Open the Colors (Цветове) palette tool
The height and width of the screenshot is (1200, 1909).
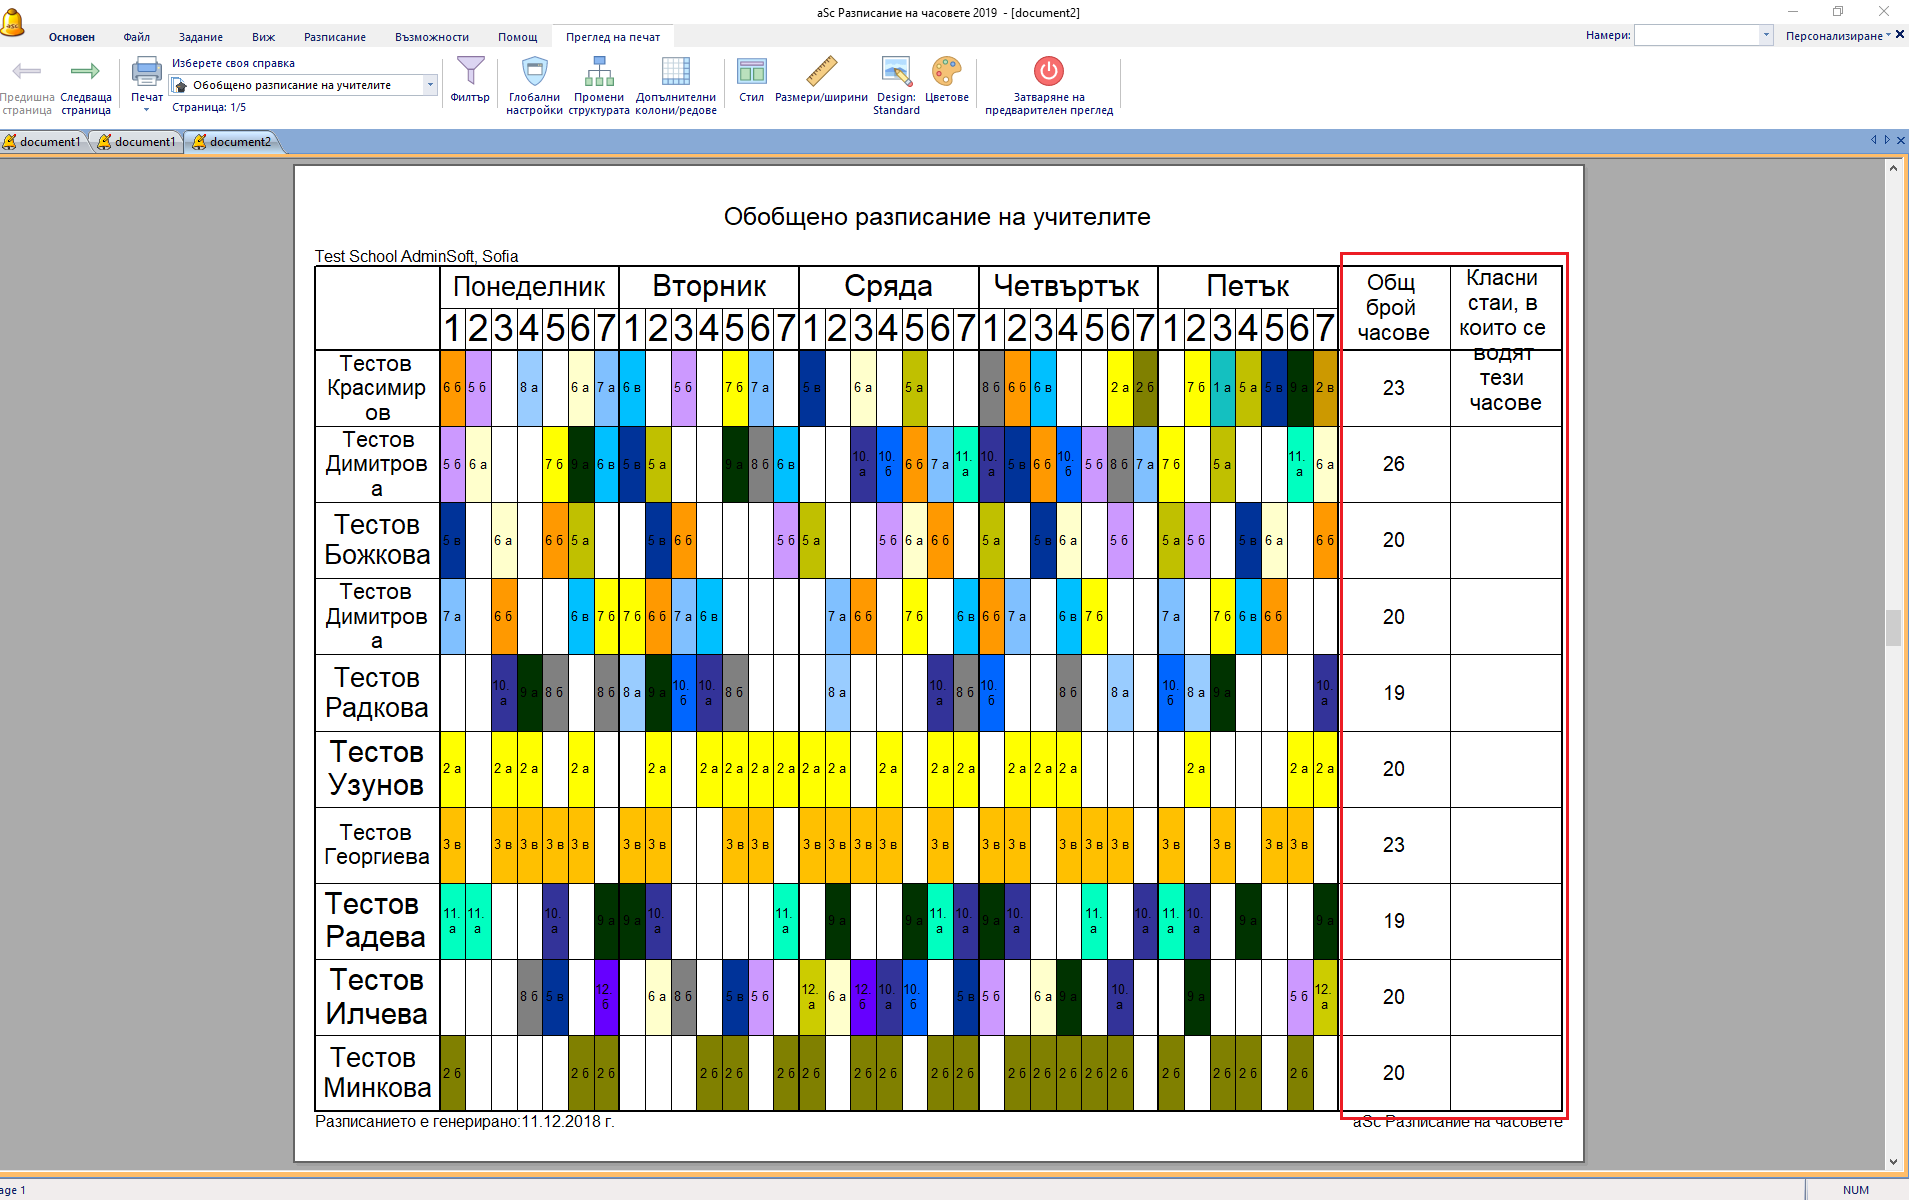946,72
